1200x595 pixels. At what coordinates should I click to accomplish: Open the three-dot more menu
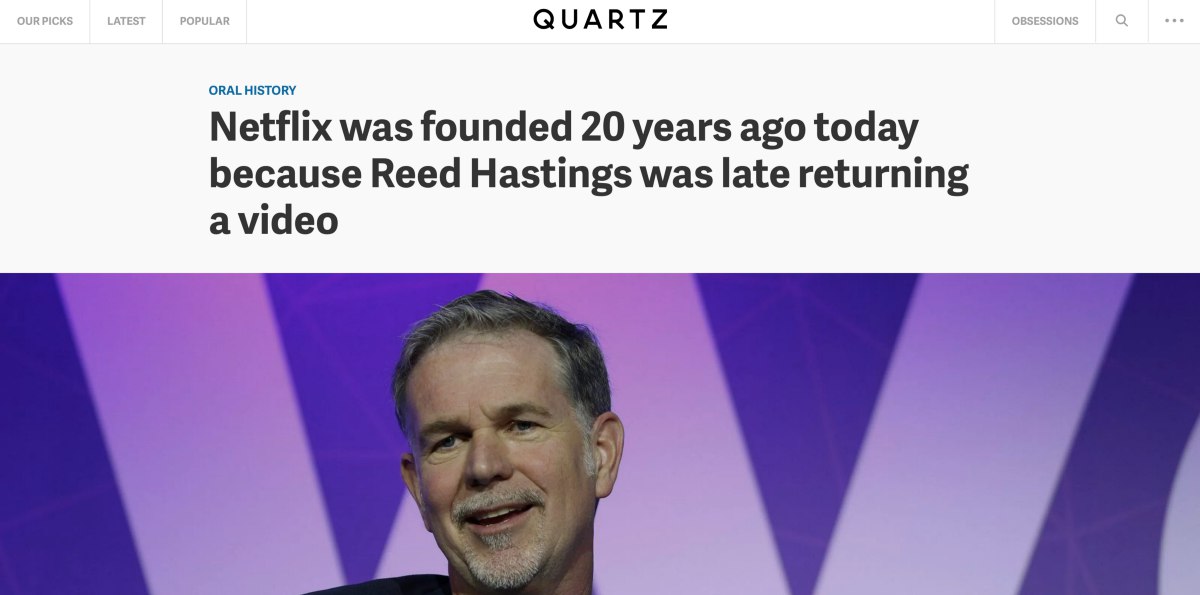tap(1174, 21)
